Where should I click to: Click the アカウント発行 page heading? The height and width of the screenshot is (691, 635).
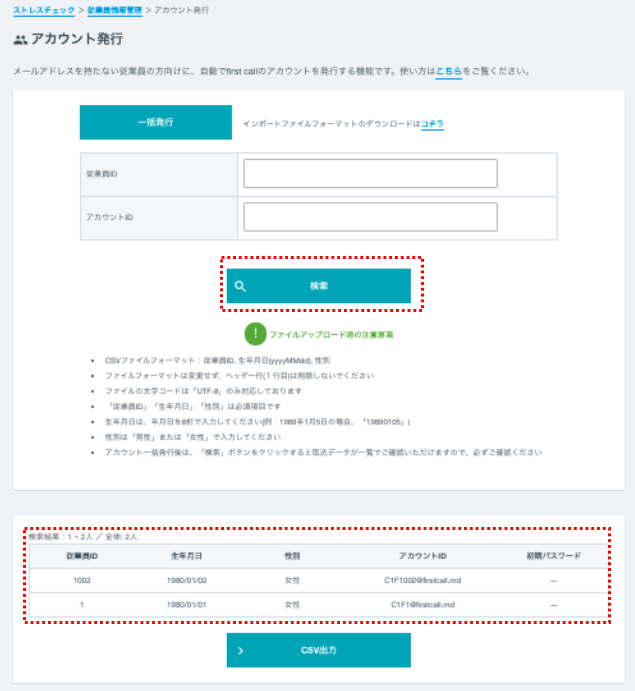click(x=77, y=39)
